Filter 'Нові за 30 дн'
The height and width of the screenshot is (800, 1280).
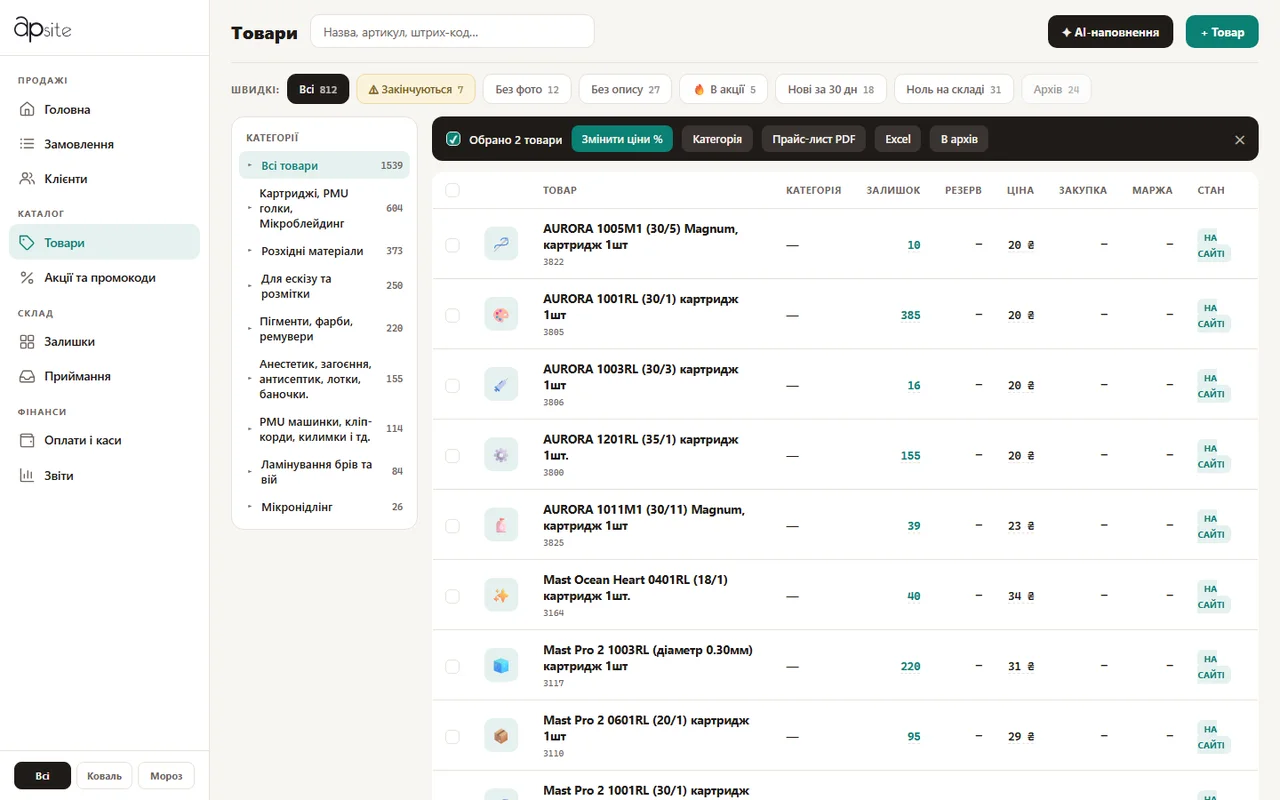pos(831,89)
